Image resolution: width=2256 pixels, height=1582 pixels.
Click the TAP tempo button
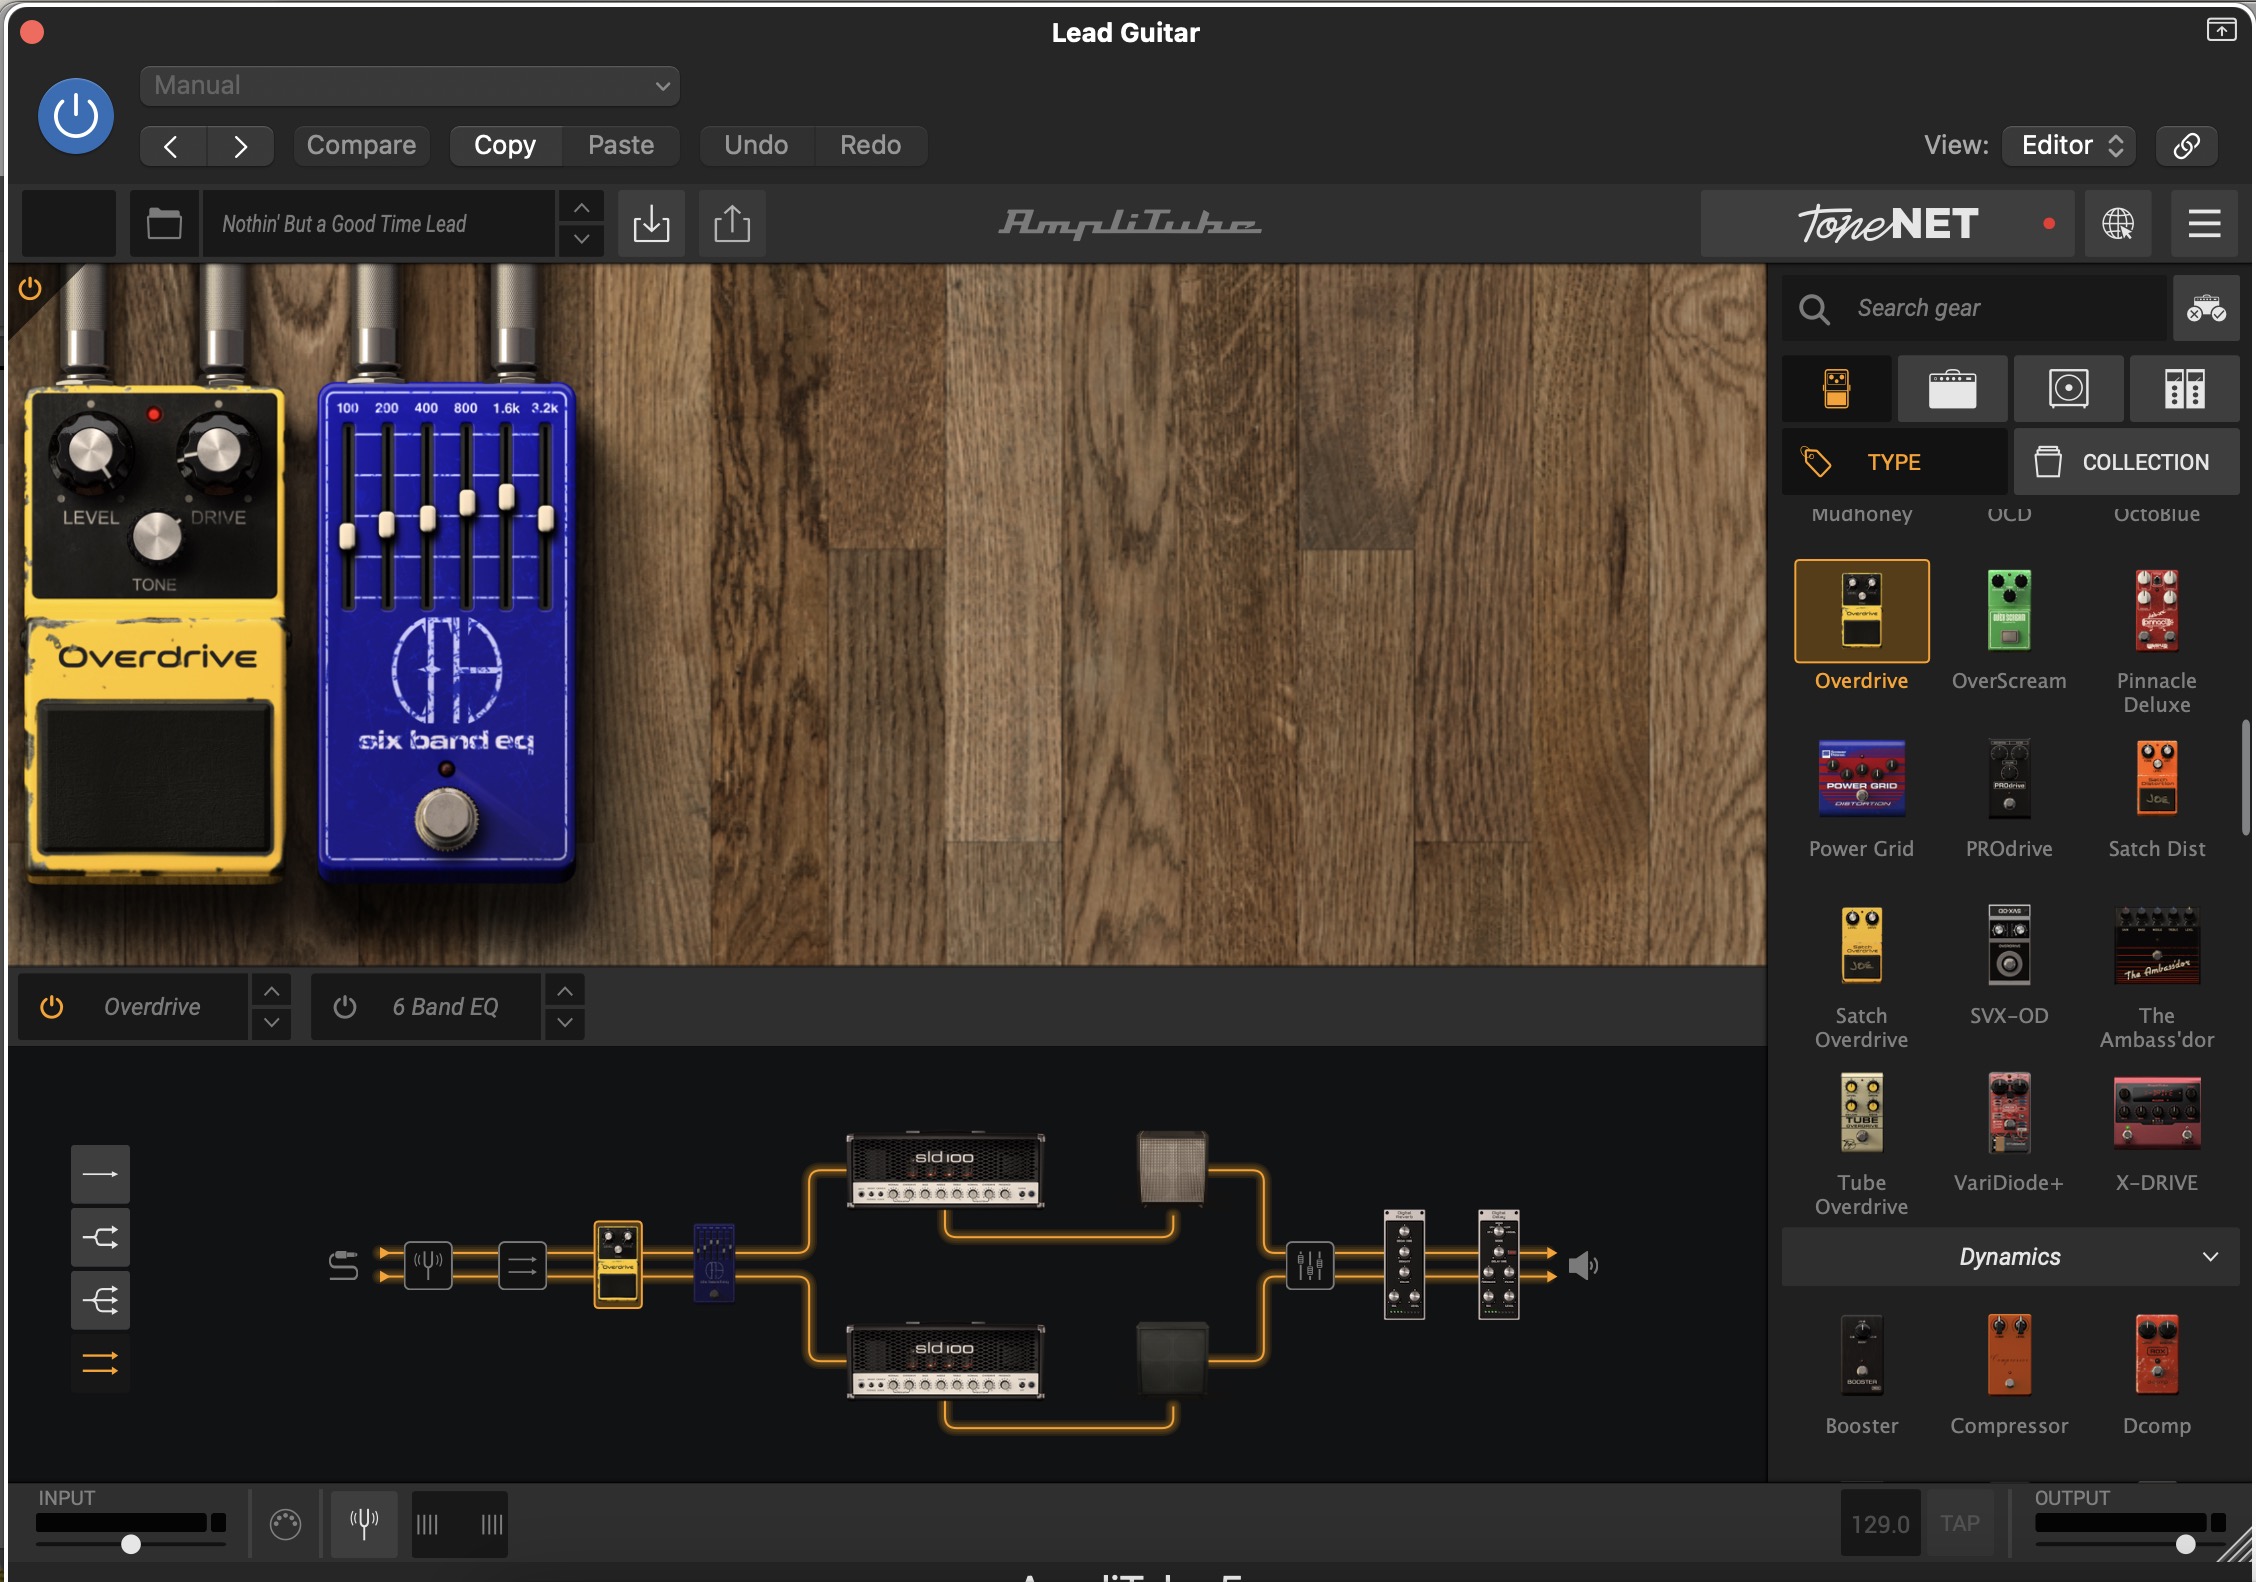tap(1960, 1524)
